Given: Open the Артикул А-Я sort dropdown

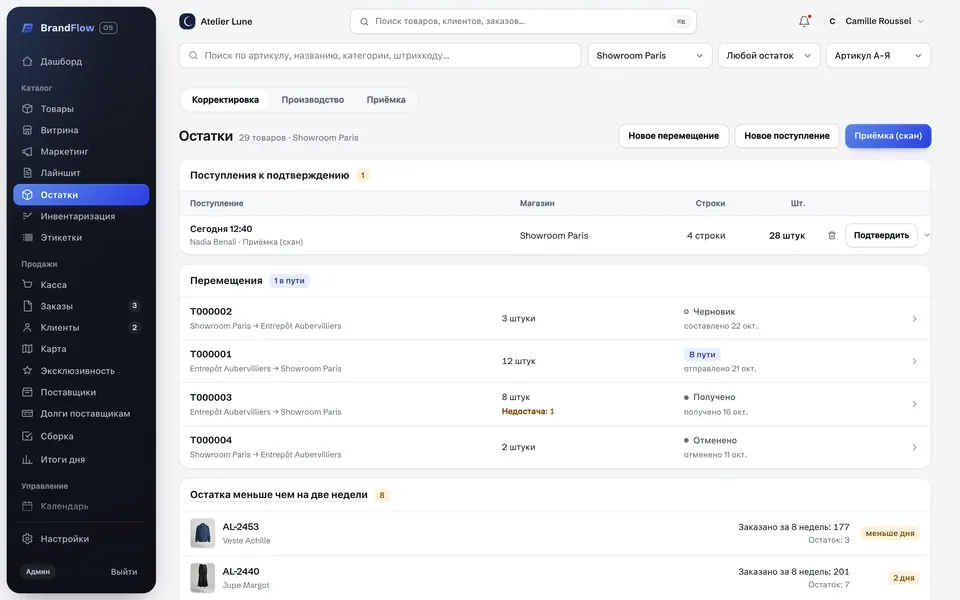Looking at the screenshot, I should 878,55.
